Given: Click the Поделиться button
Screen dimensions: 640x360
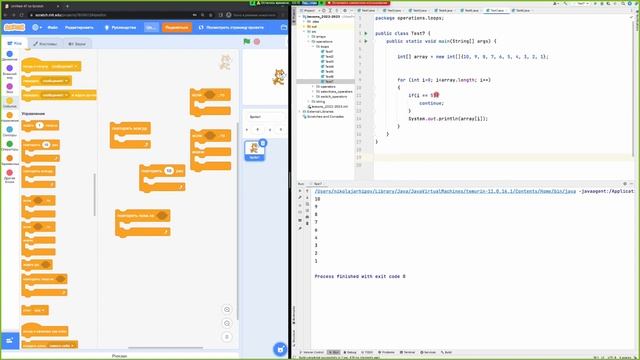Looking at the screenshot, I should 177,27.
